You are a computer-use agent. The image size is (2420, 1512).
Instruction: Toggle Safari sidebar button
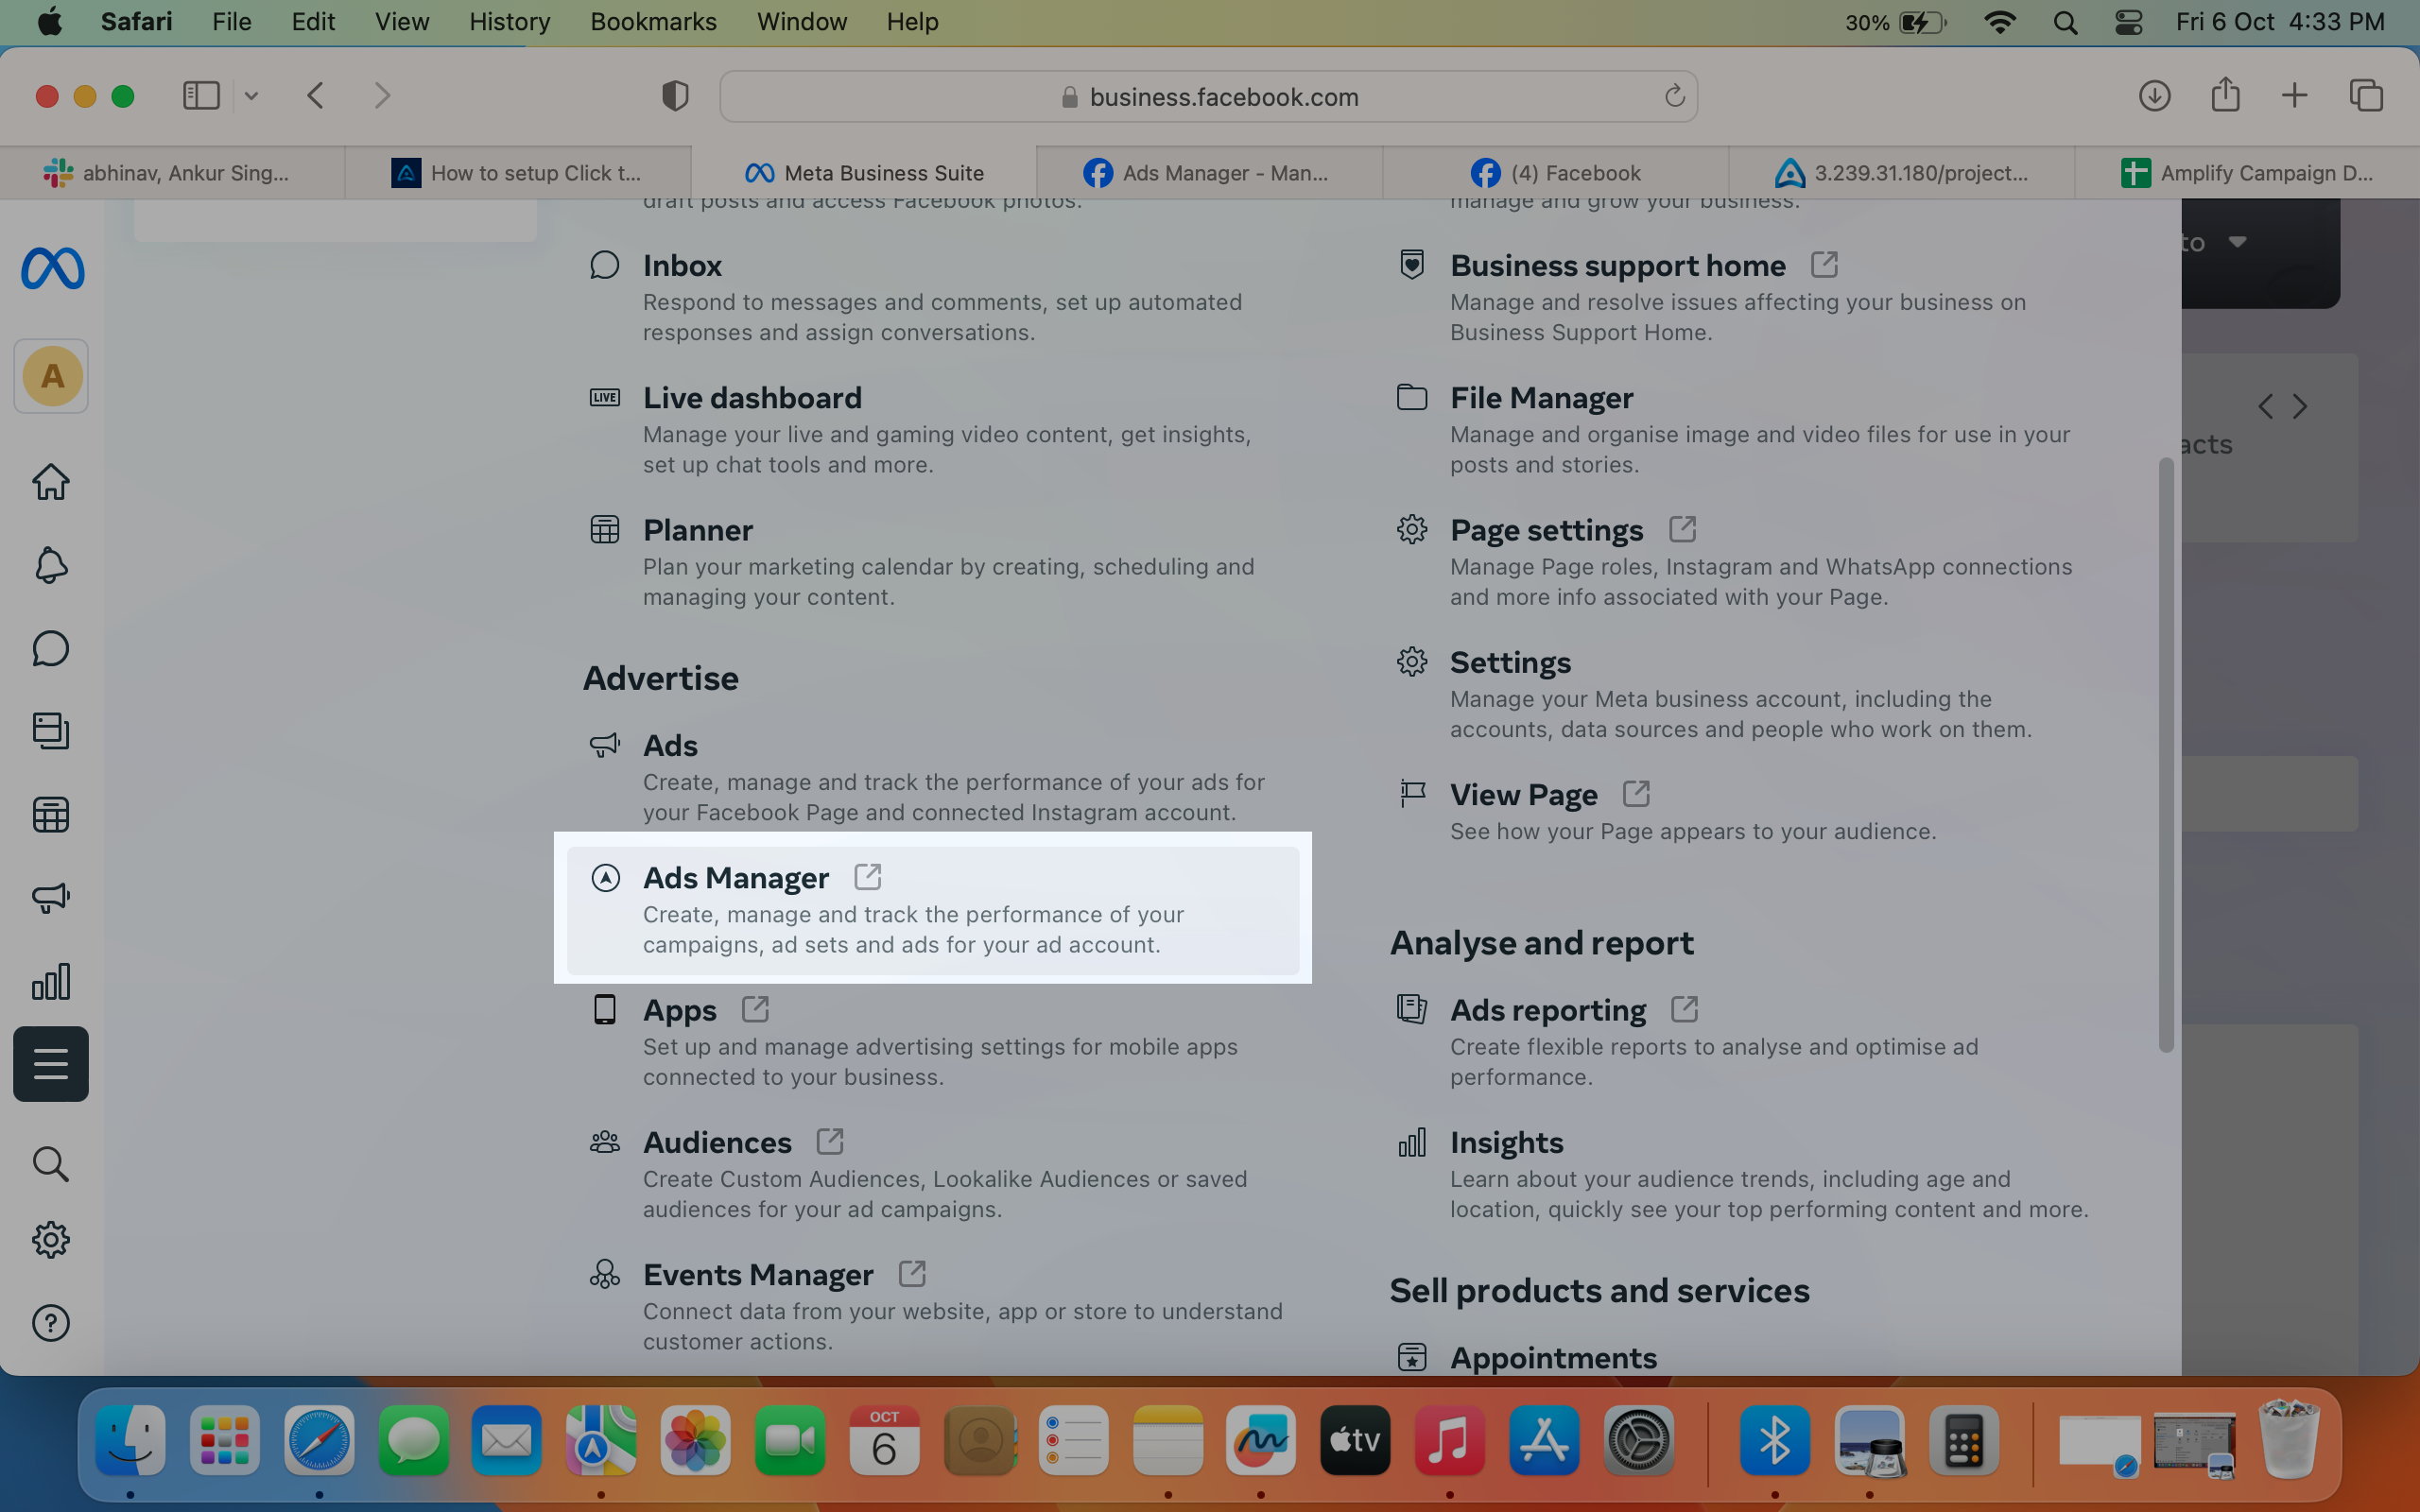[201, 96]
